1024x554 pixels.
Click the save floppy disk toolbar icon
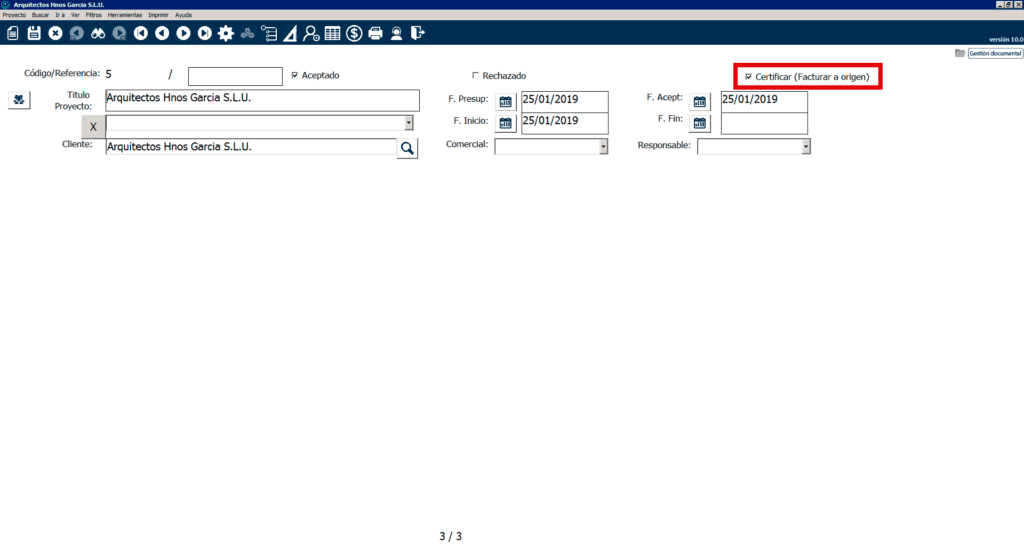pyautogui.click(x=34, y=33)
